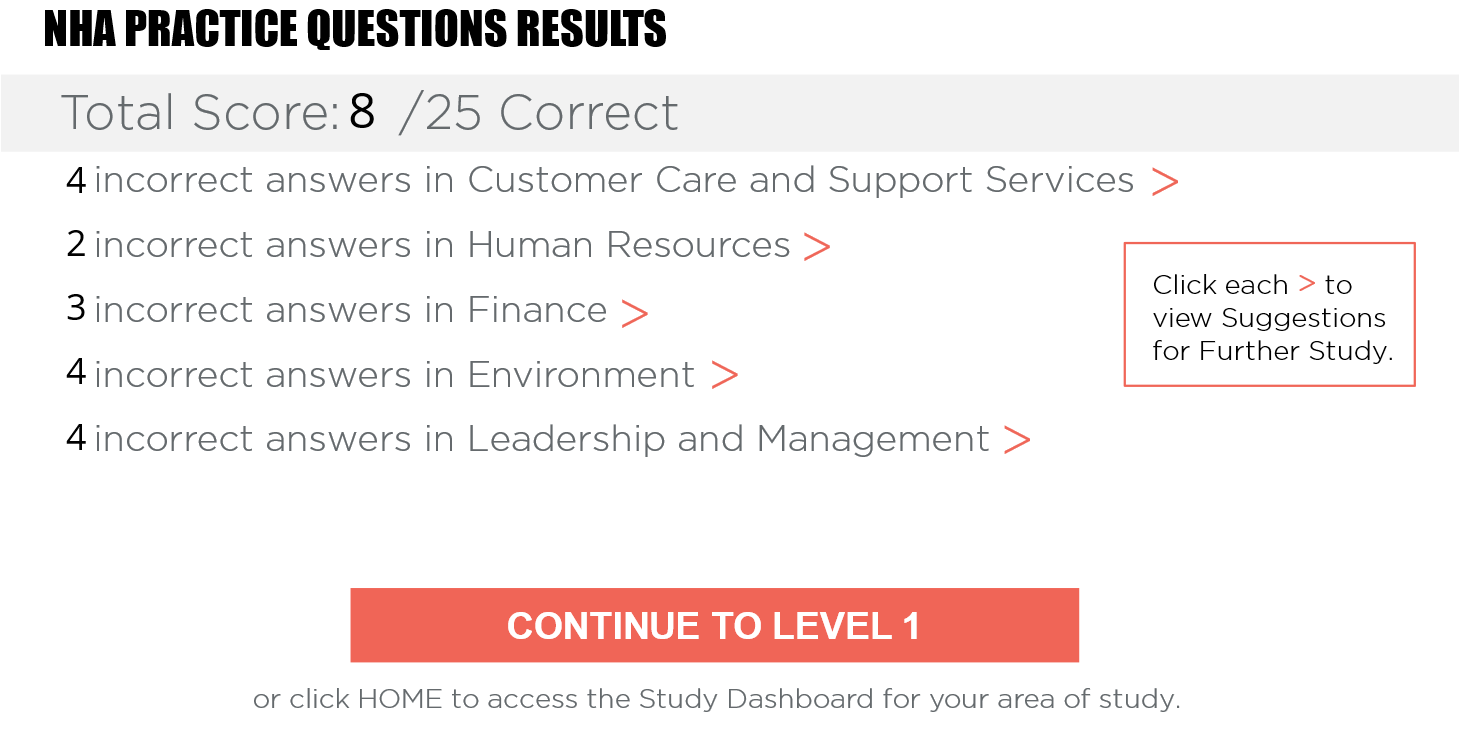
Task: Click the Environment incorrect answers count
Action: point(75,375)
